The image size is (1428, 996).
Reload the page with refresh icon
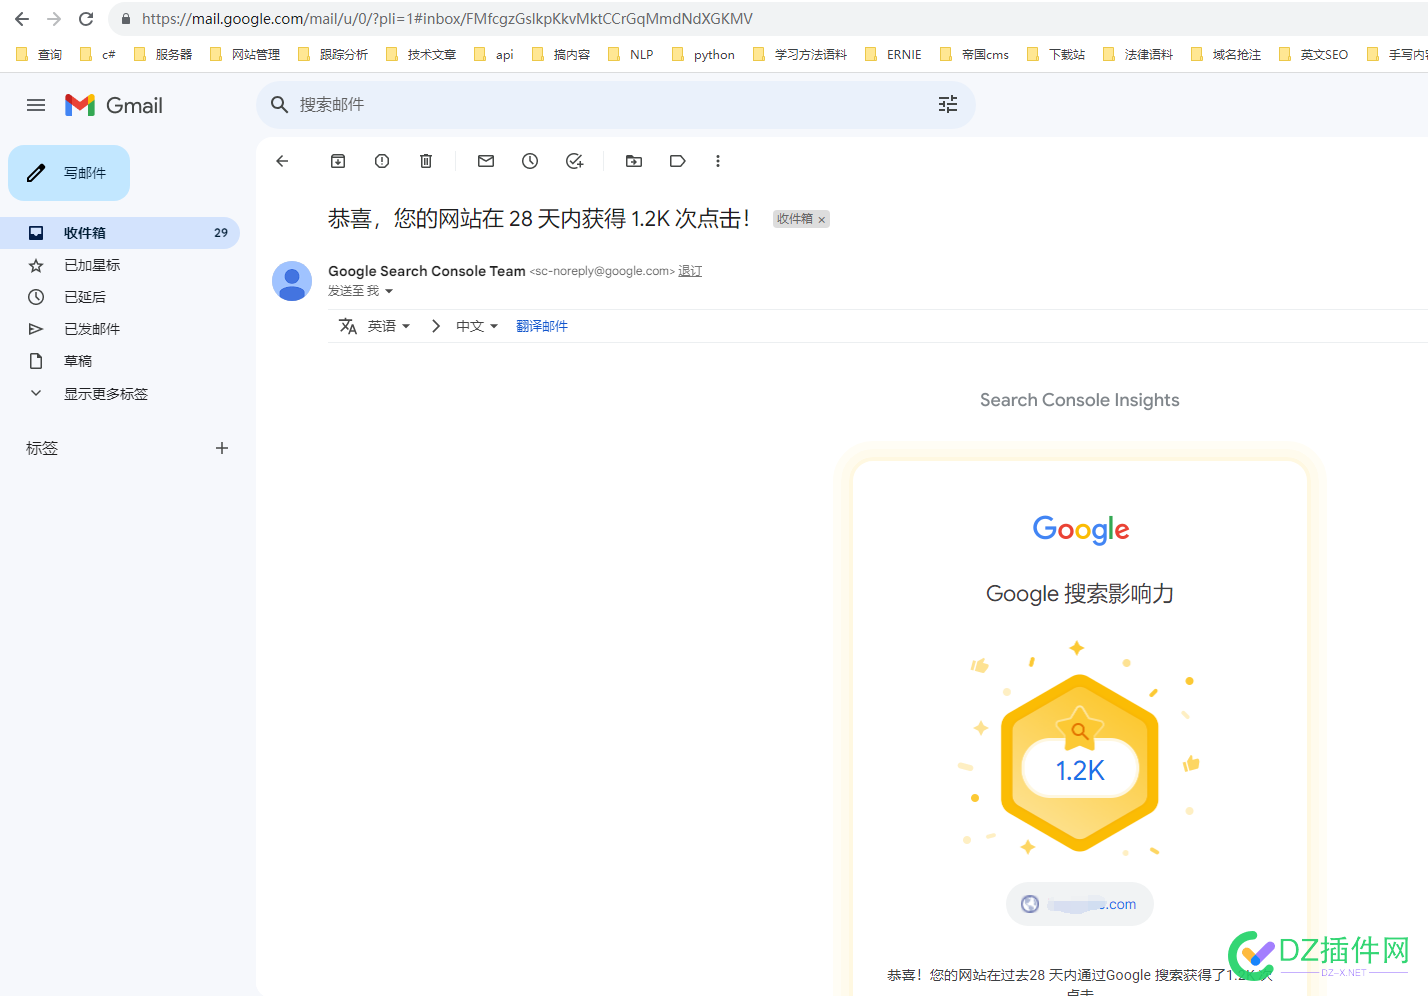click(x=86, y=19)
